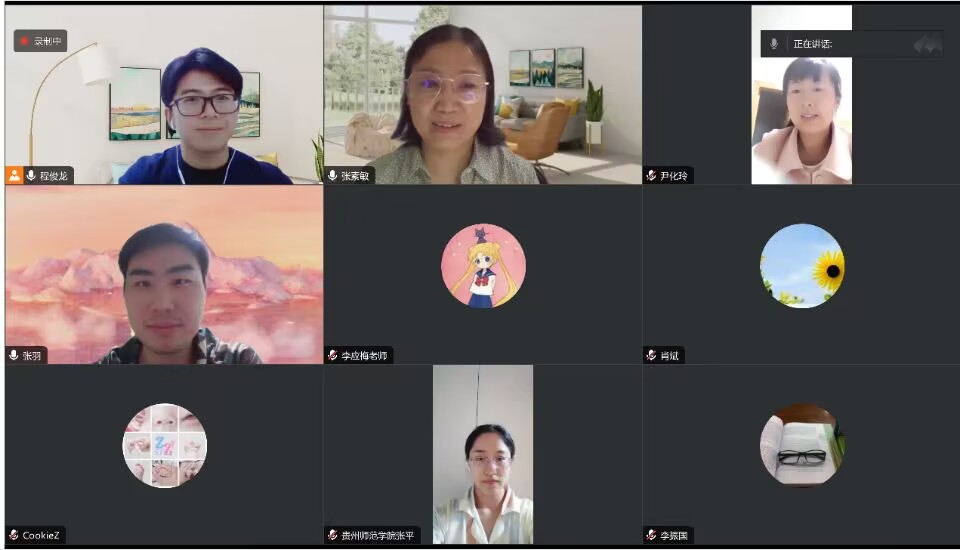The width and height of the screenshot is (960, 550).
Task: Click the muted mic icon beside 李振国
Action: point(651,535)
